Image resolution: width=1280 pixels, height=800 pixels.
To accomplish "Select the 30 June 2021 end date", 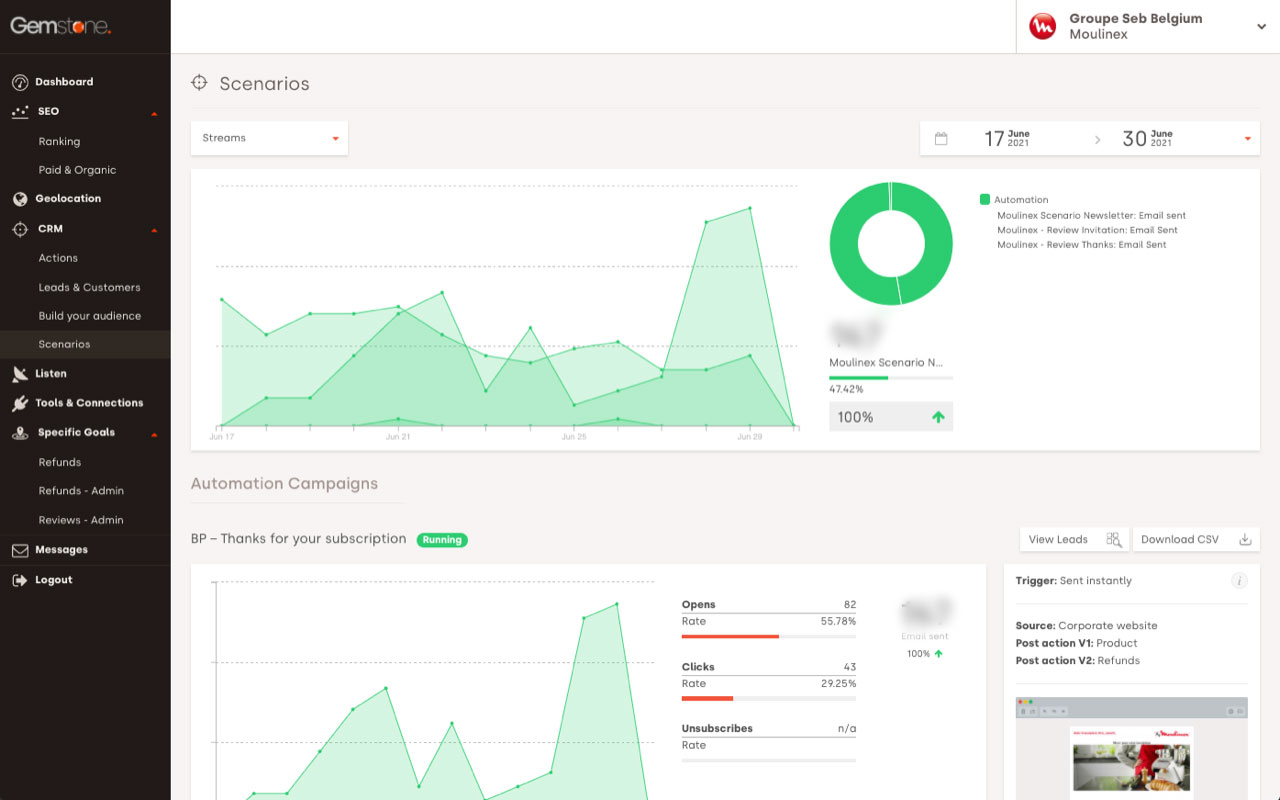I will [1147, 139].
